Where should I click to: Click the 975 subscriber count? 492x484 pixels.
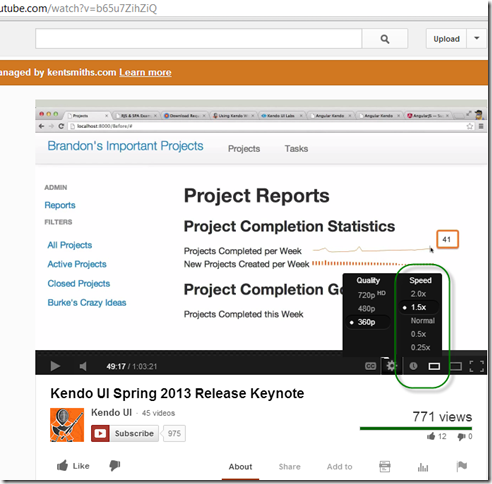click(x=174, y=433)
